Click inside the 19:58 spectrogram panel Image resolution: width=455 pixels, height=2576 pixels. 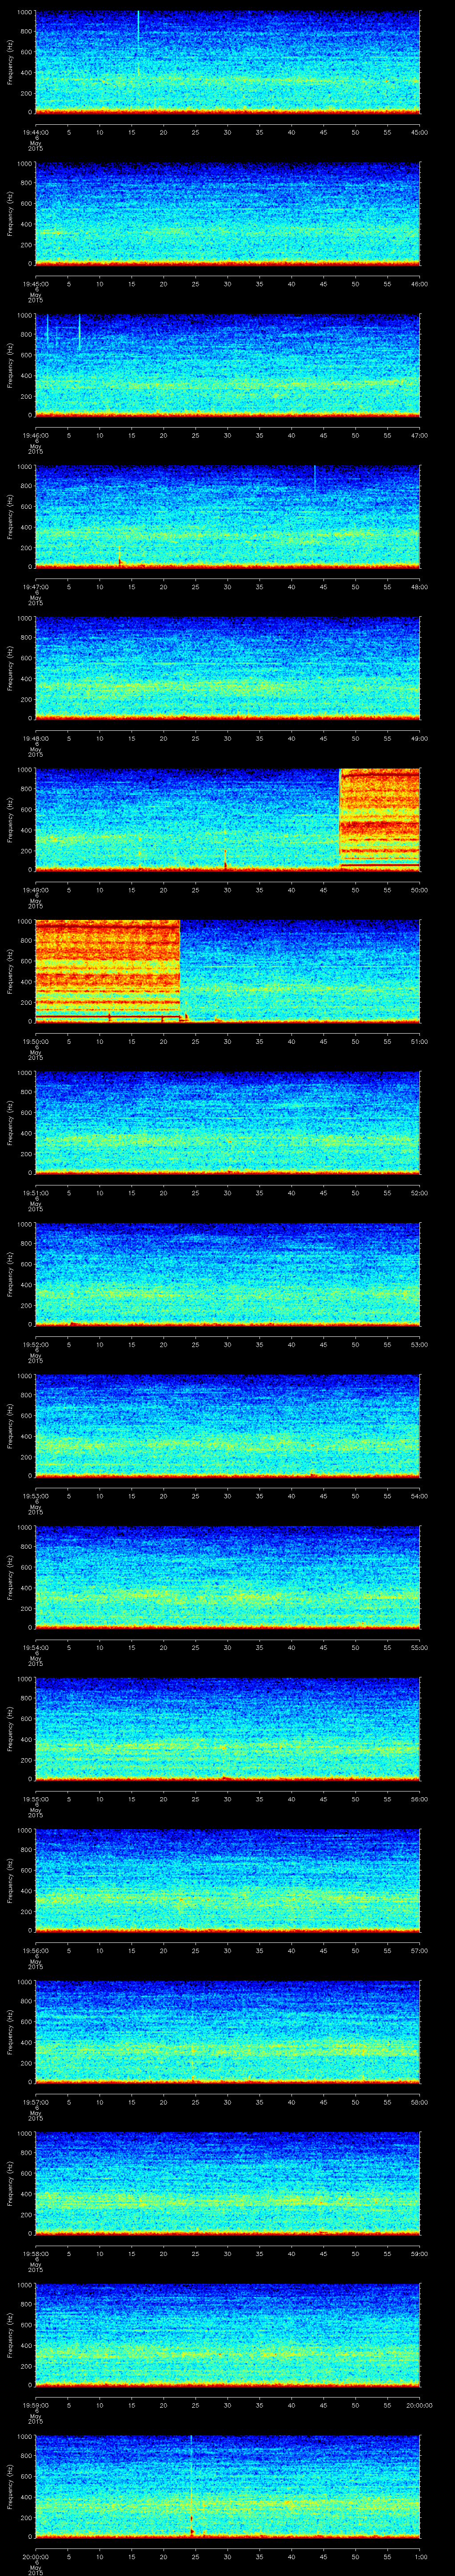(x=227, y=2182)
